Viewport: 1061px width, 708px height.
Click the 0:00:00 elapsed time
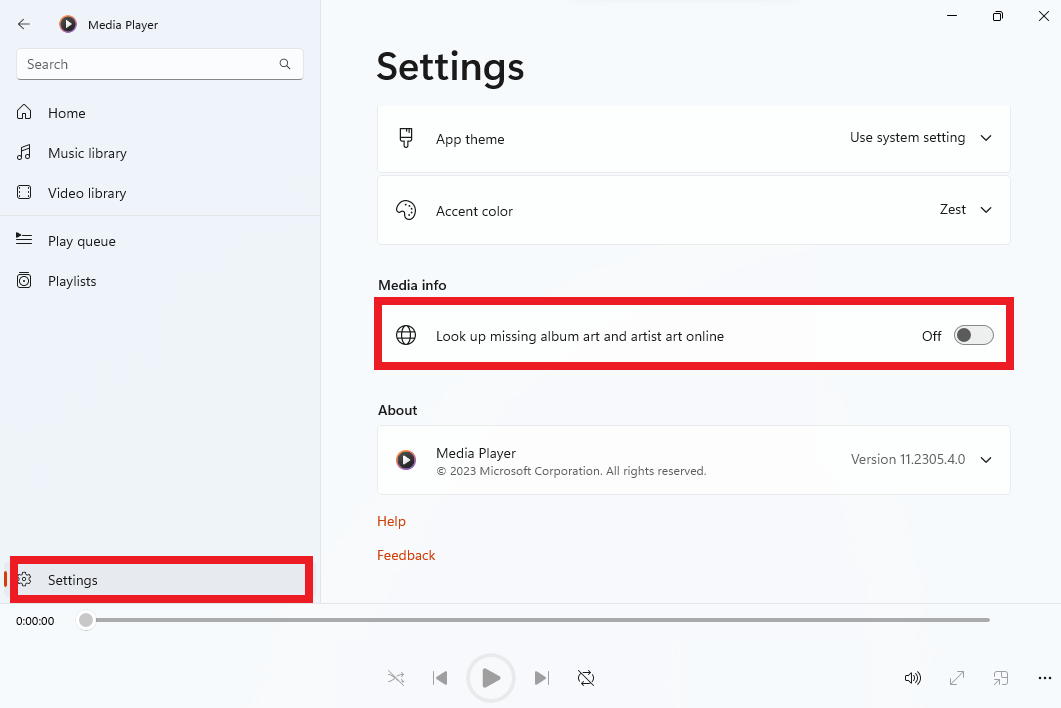[x=35, y=621]
